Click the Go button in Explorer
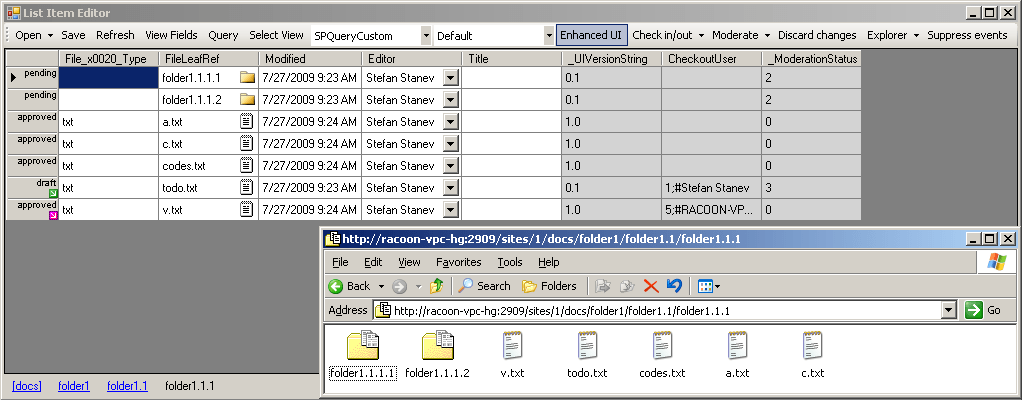 [984, 311]
